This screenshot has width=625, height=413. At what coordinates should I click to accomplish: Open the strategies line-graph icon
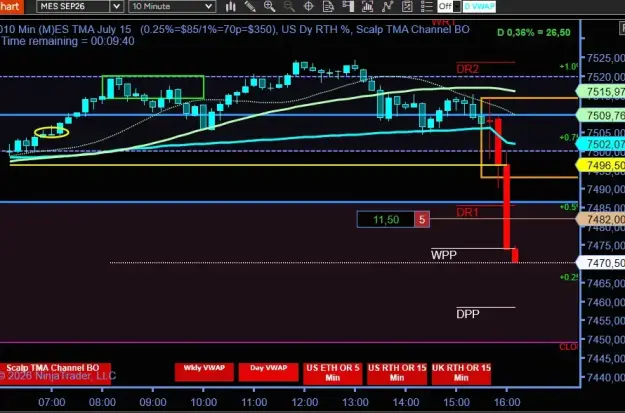(x=387, y=6)
